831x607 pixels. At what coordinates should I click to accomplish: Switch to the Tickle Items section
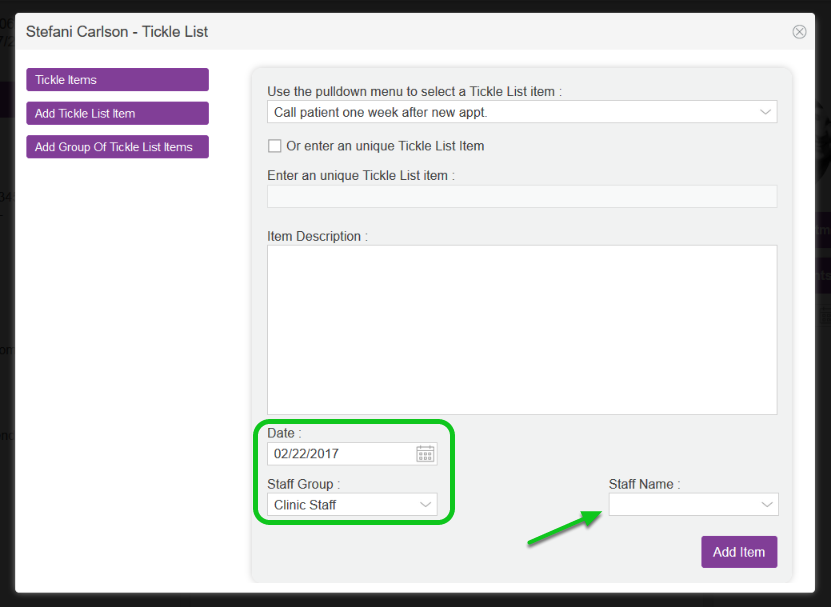tap(118, 80)
